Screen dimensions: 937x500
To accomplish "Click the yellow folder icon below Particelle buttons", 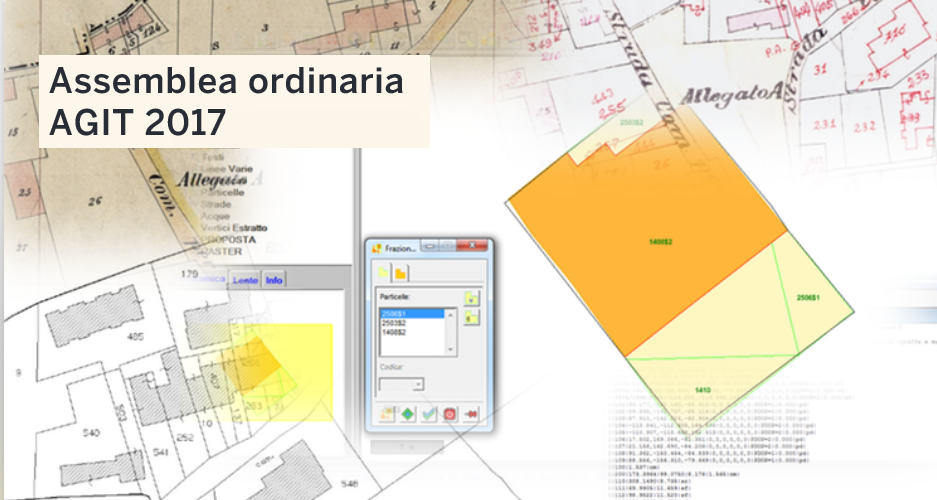I will tap(471, 317).
